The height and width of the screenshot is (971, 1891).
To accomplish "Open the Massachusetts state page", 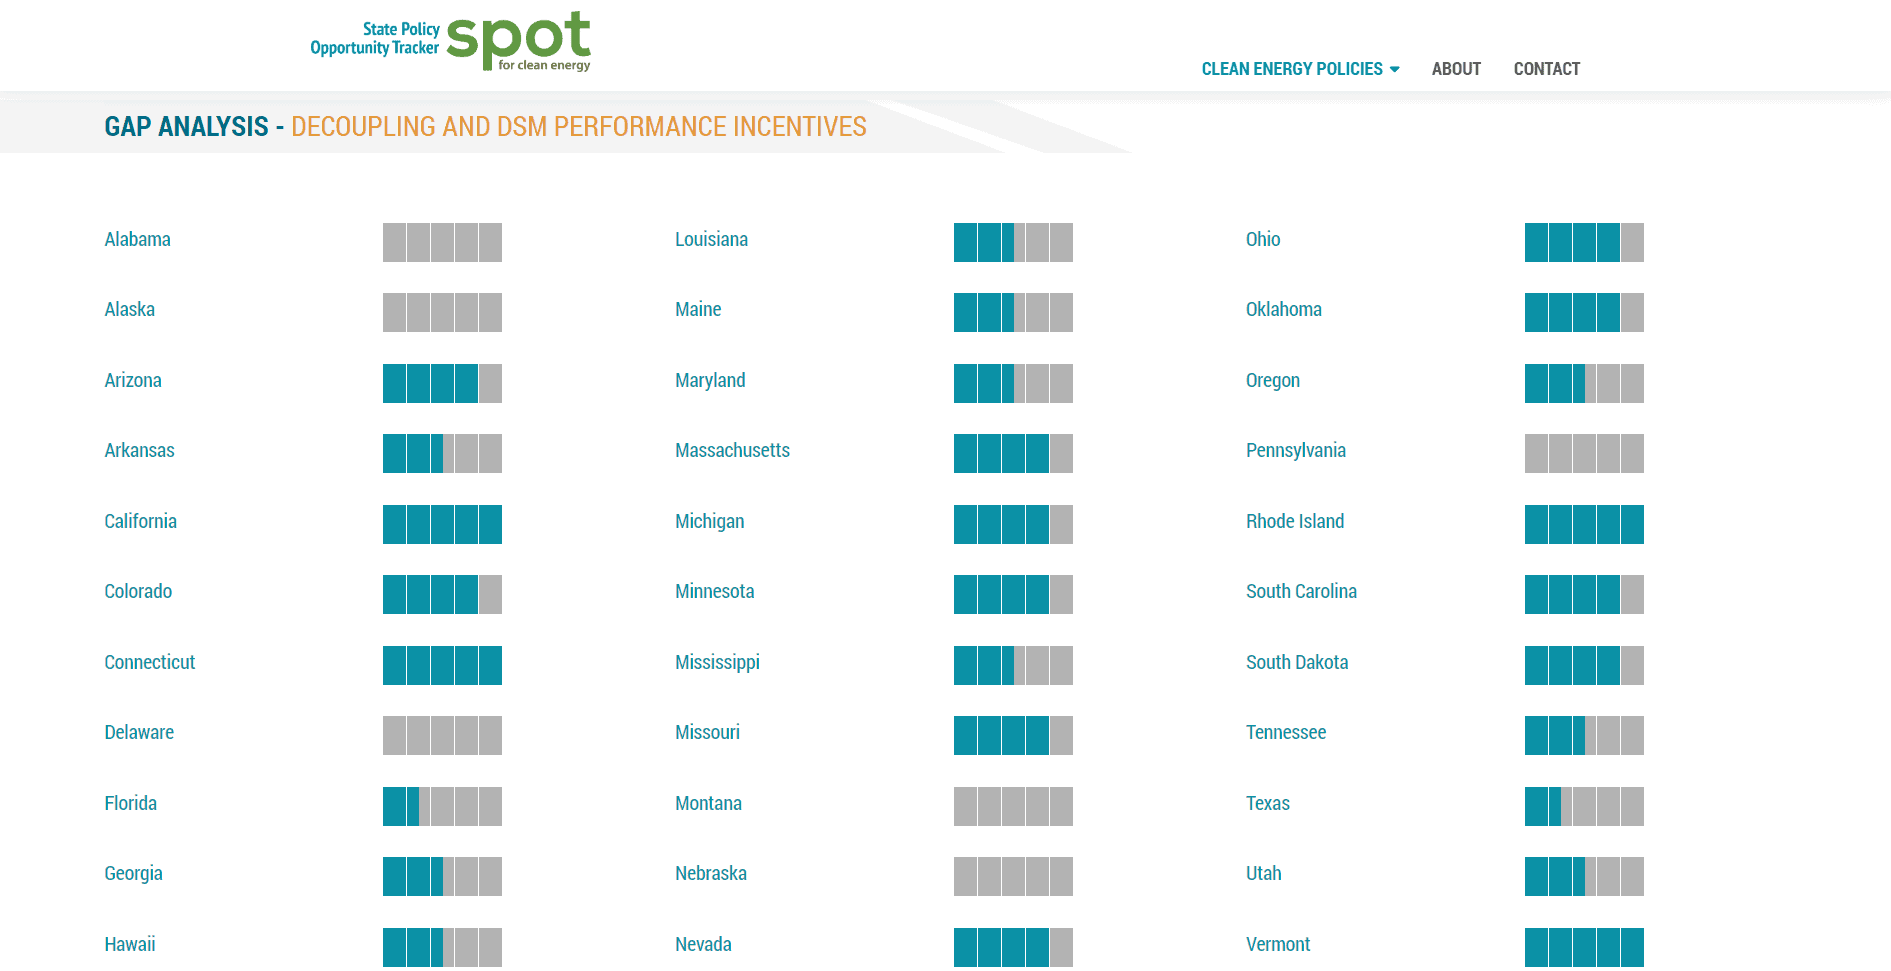I will tap(732, 451).
